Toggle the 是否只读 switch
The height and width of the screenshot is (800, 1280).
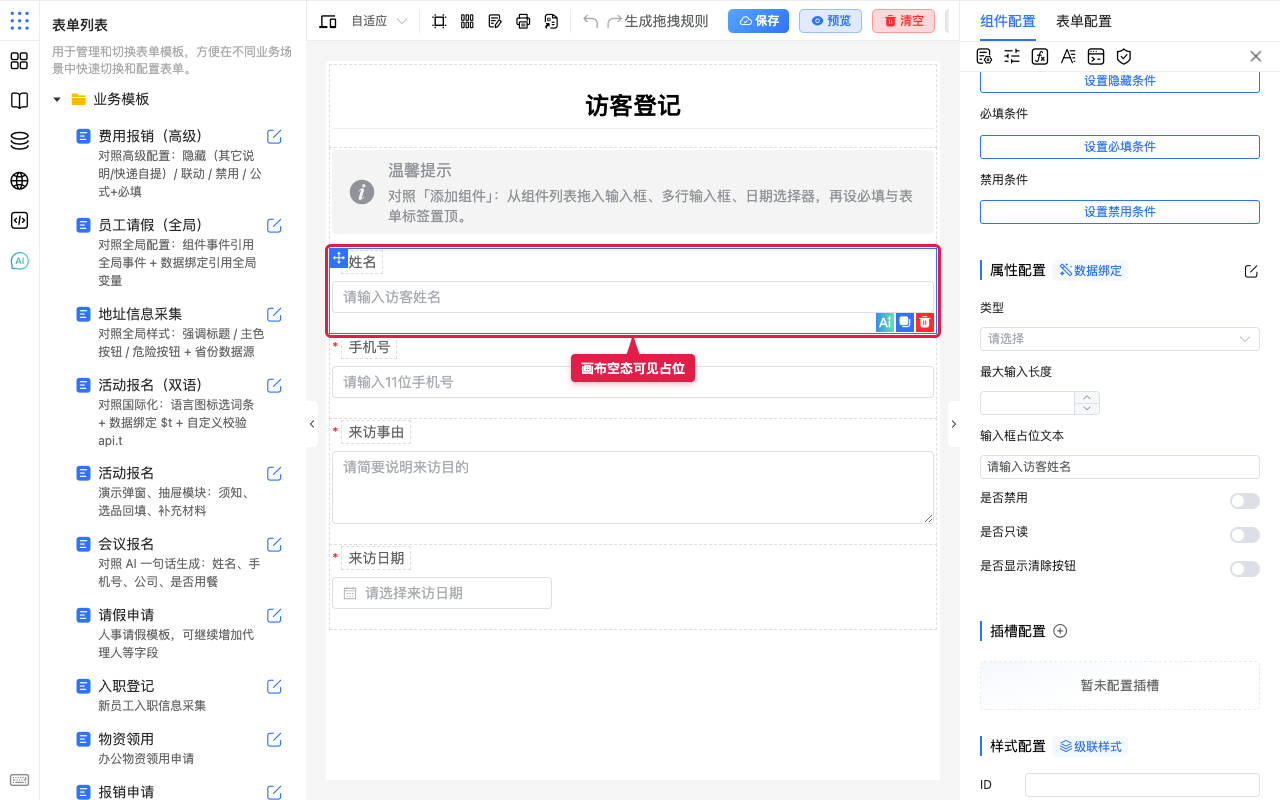1245,535
